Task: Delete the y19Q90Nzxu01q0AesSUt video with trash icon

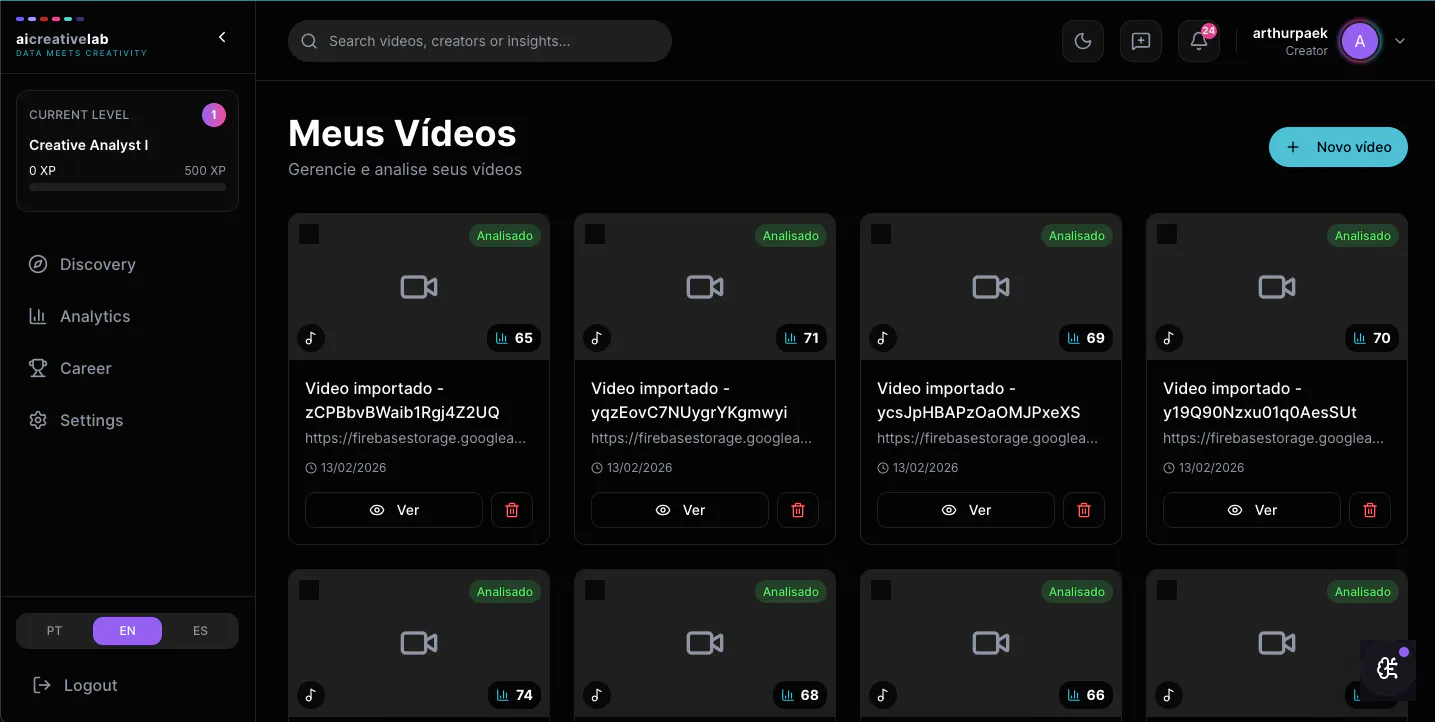Action: point(1370,510)
